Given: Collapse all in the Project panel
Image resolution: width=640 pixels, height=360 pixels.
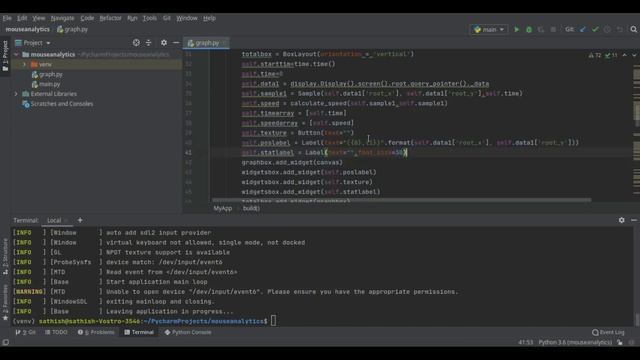Looking at the screenshot, I should coord(149,42).
